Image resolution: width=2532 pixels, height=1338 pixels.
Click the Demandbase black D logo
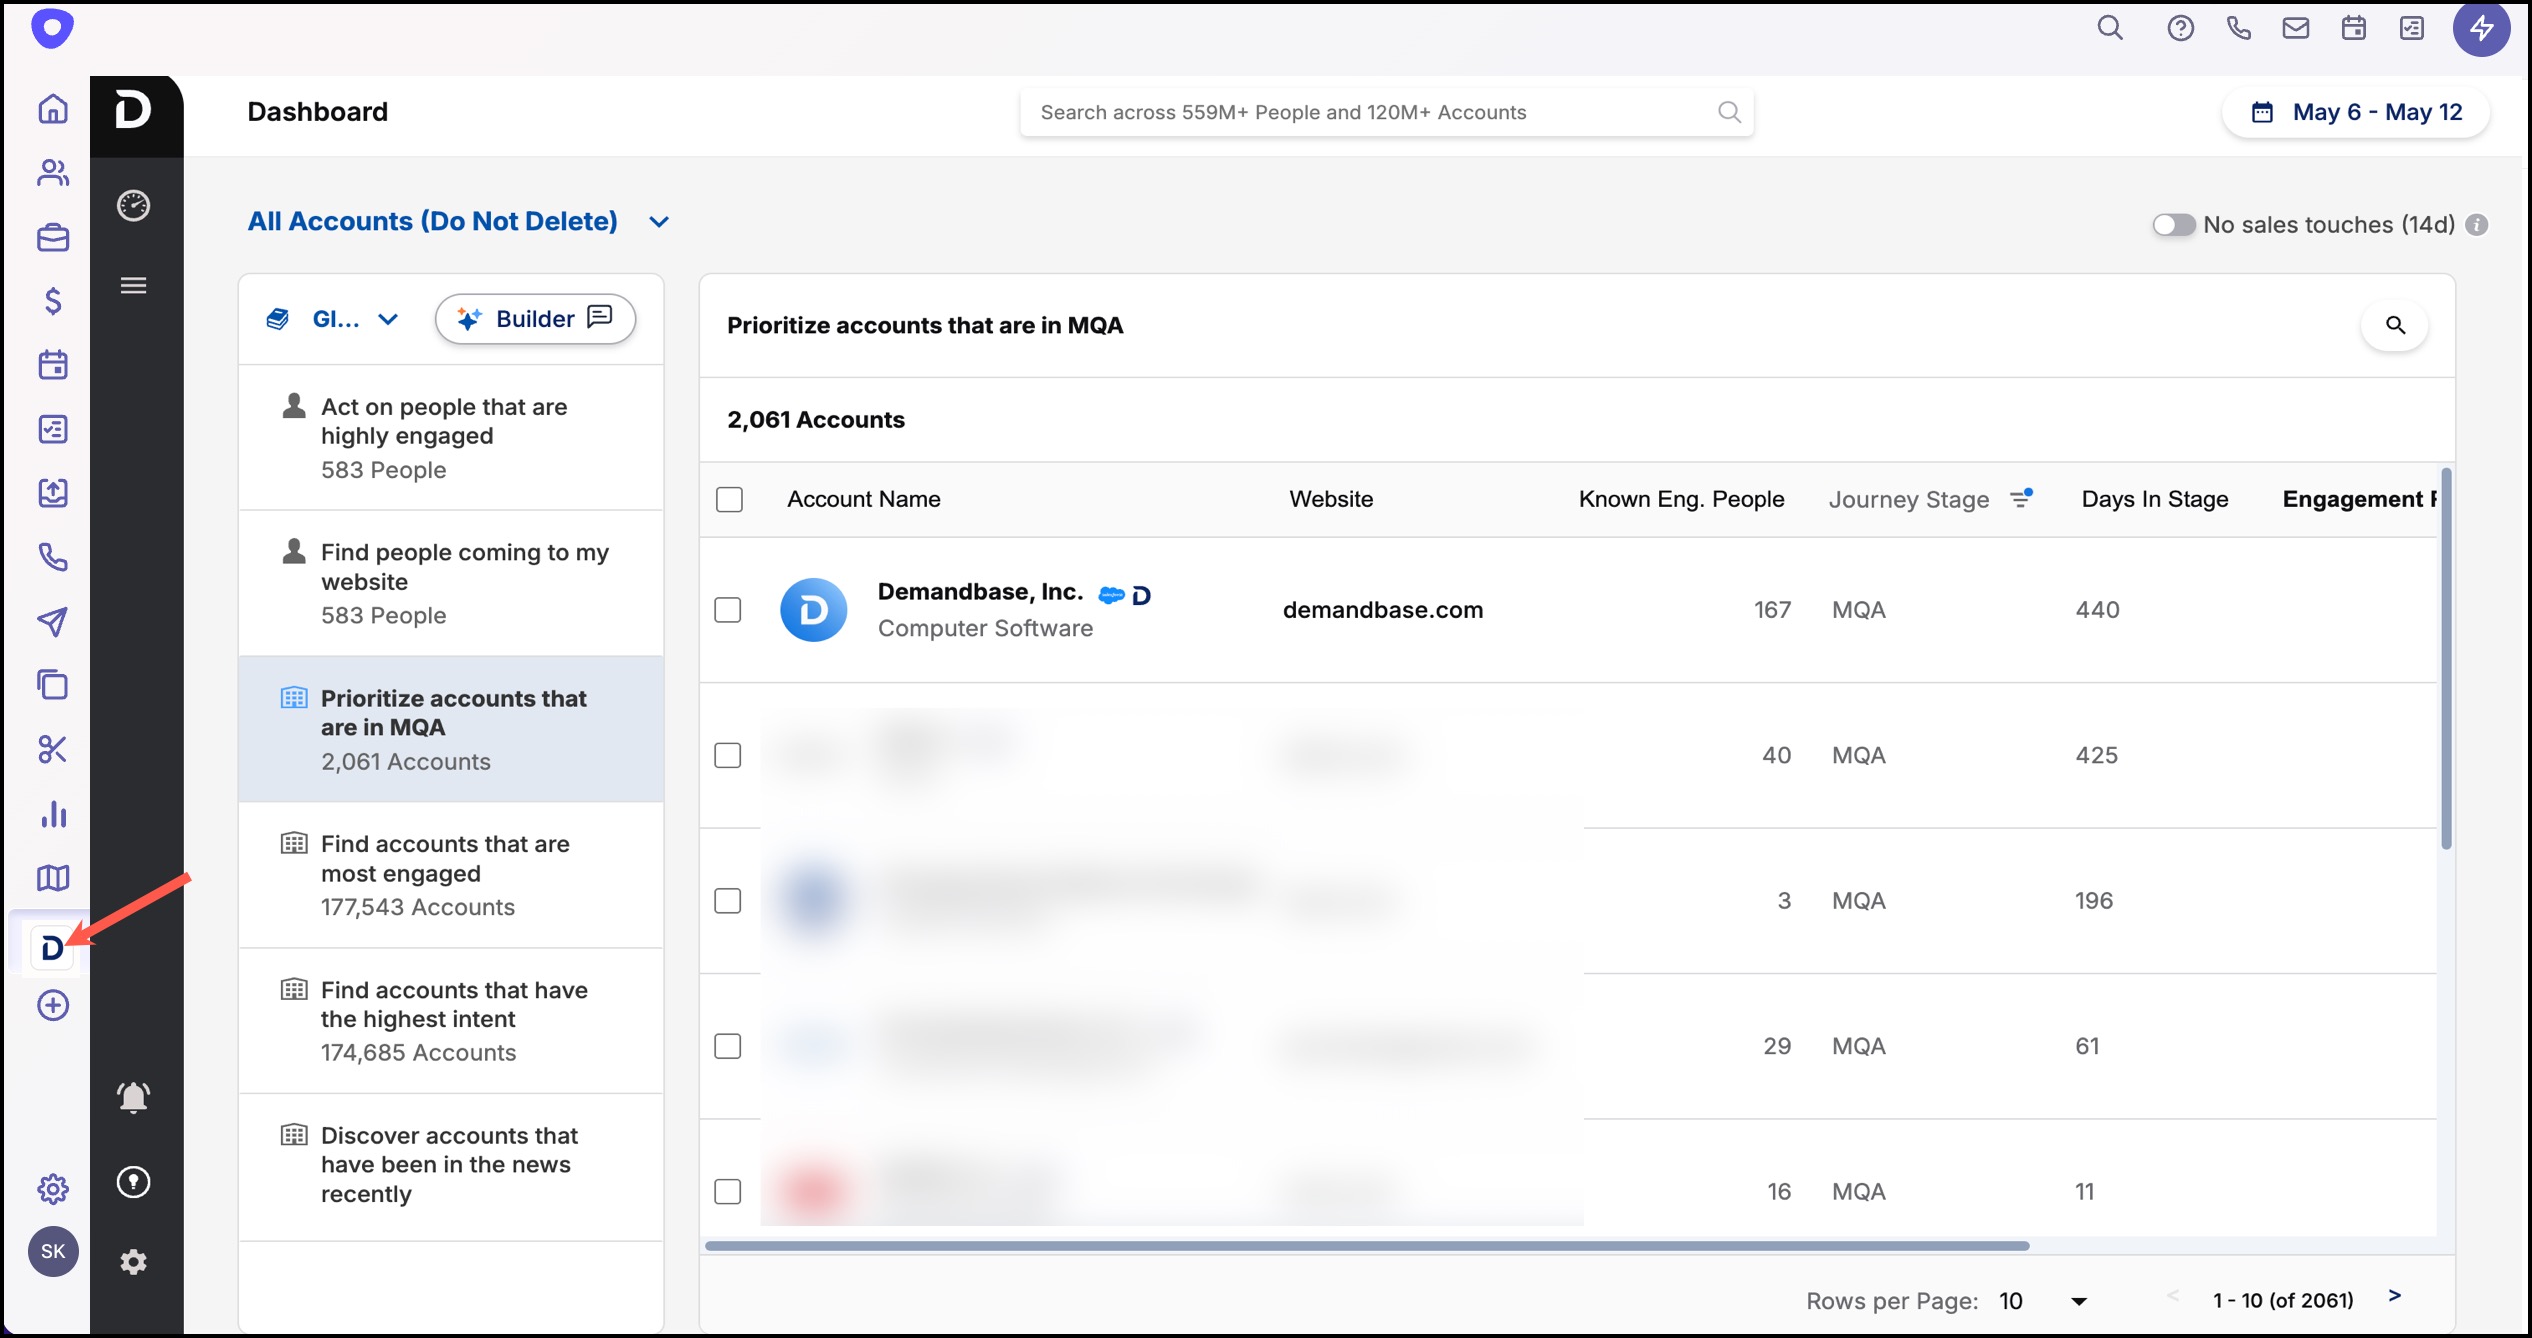click(134, 110)
